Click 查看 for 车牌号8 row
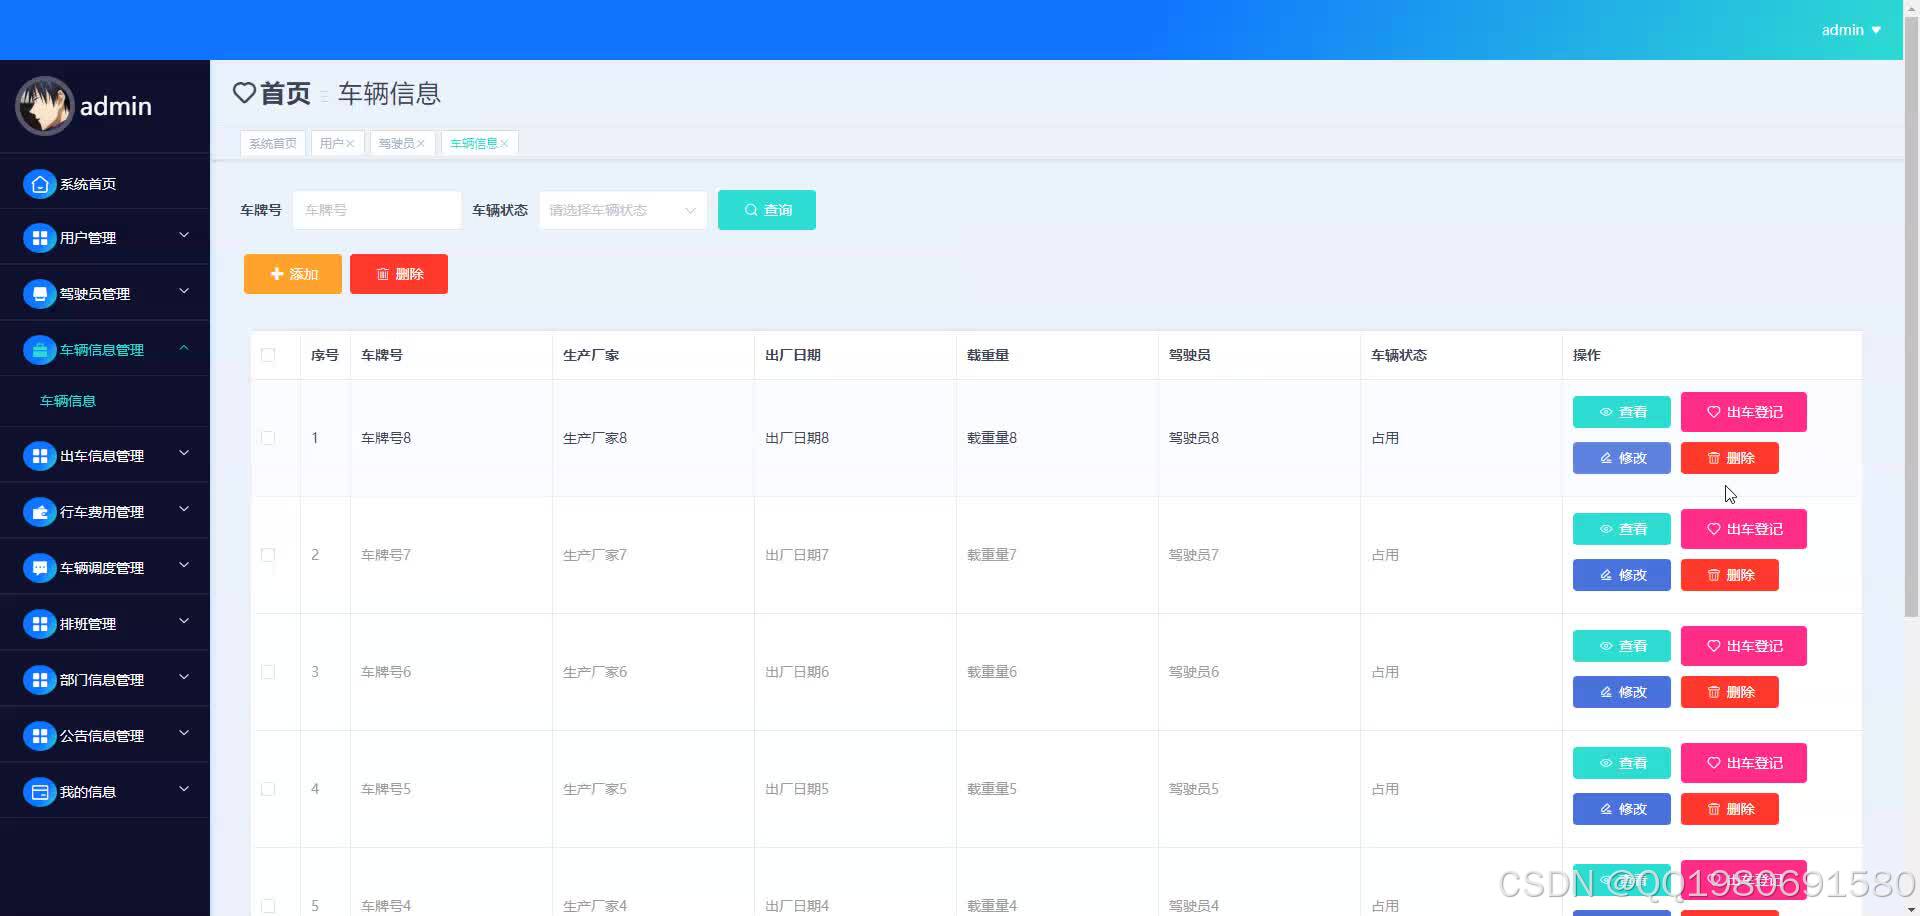Viewport: 1920px width, 916px height. pos(1622,412)
